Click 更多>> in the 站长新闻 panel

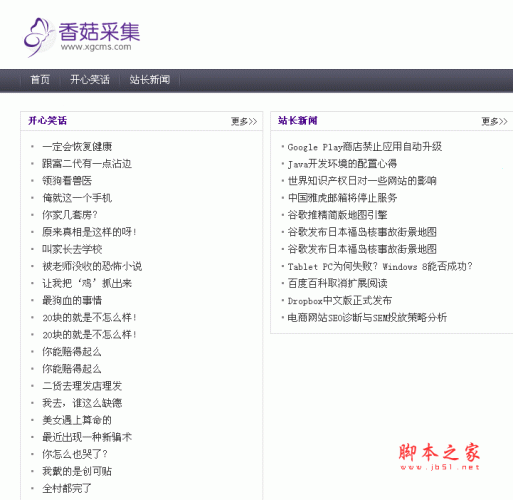pyautogui.click(x=494, y=121)
